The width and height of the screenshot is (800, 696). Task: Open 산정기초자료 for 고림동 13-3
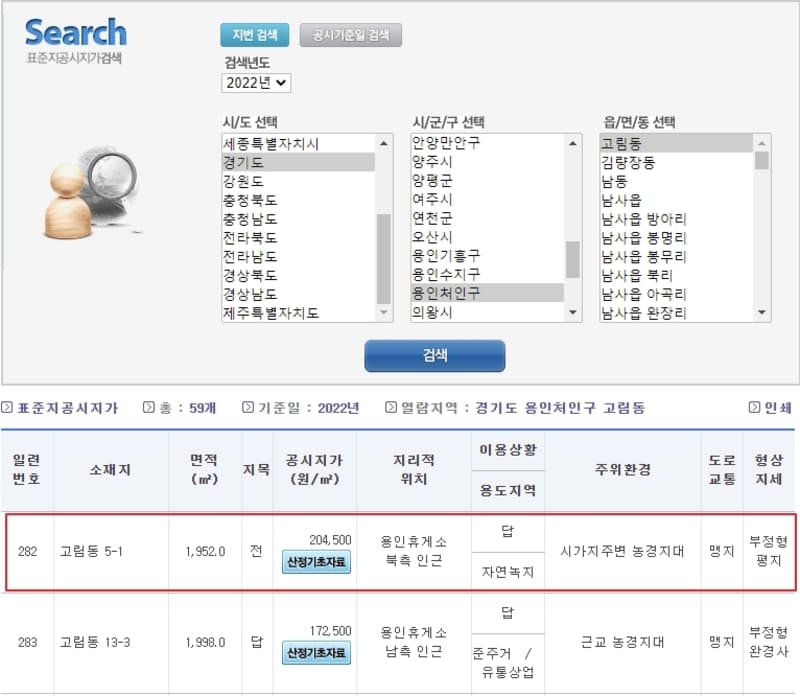click(x=316, y=653)
